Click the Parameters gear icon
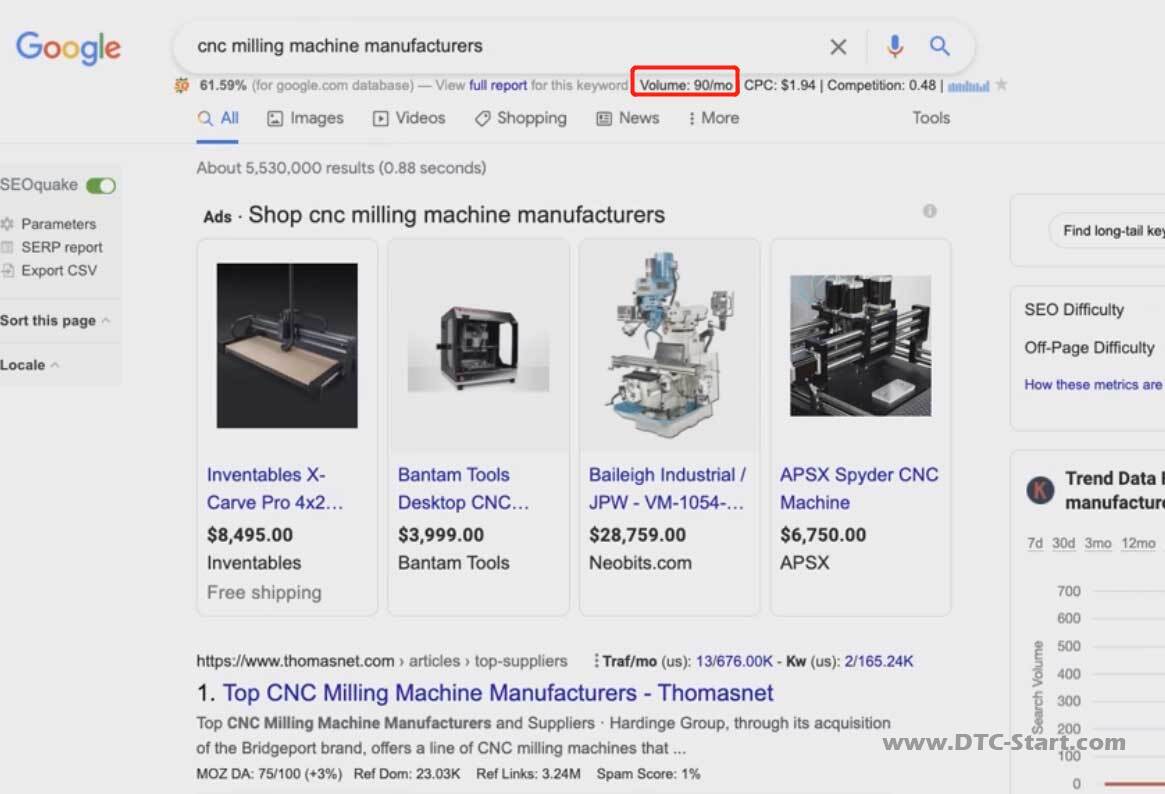The height and width of the screenshot is (794, 1165). 7,224
